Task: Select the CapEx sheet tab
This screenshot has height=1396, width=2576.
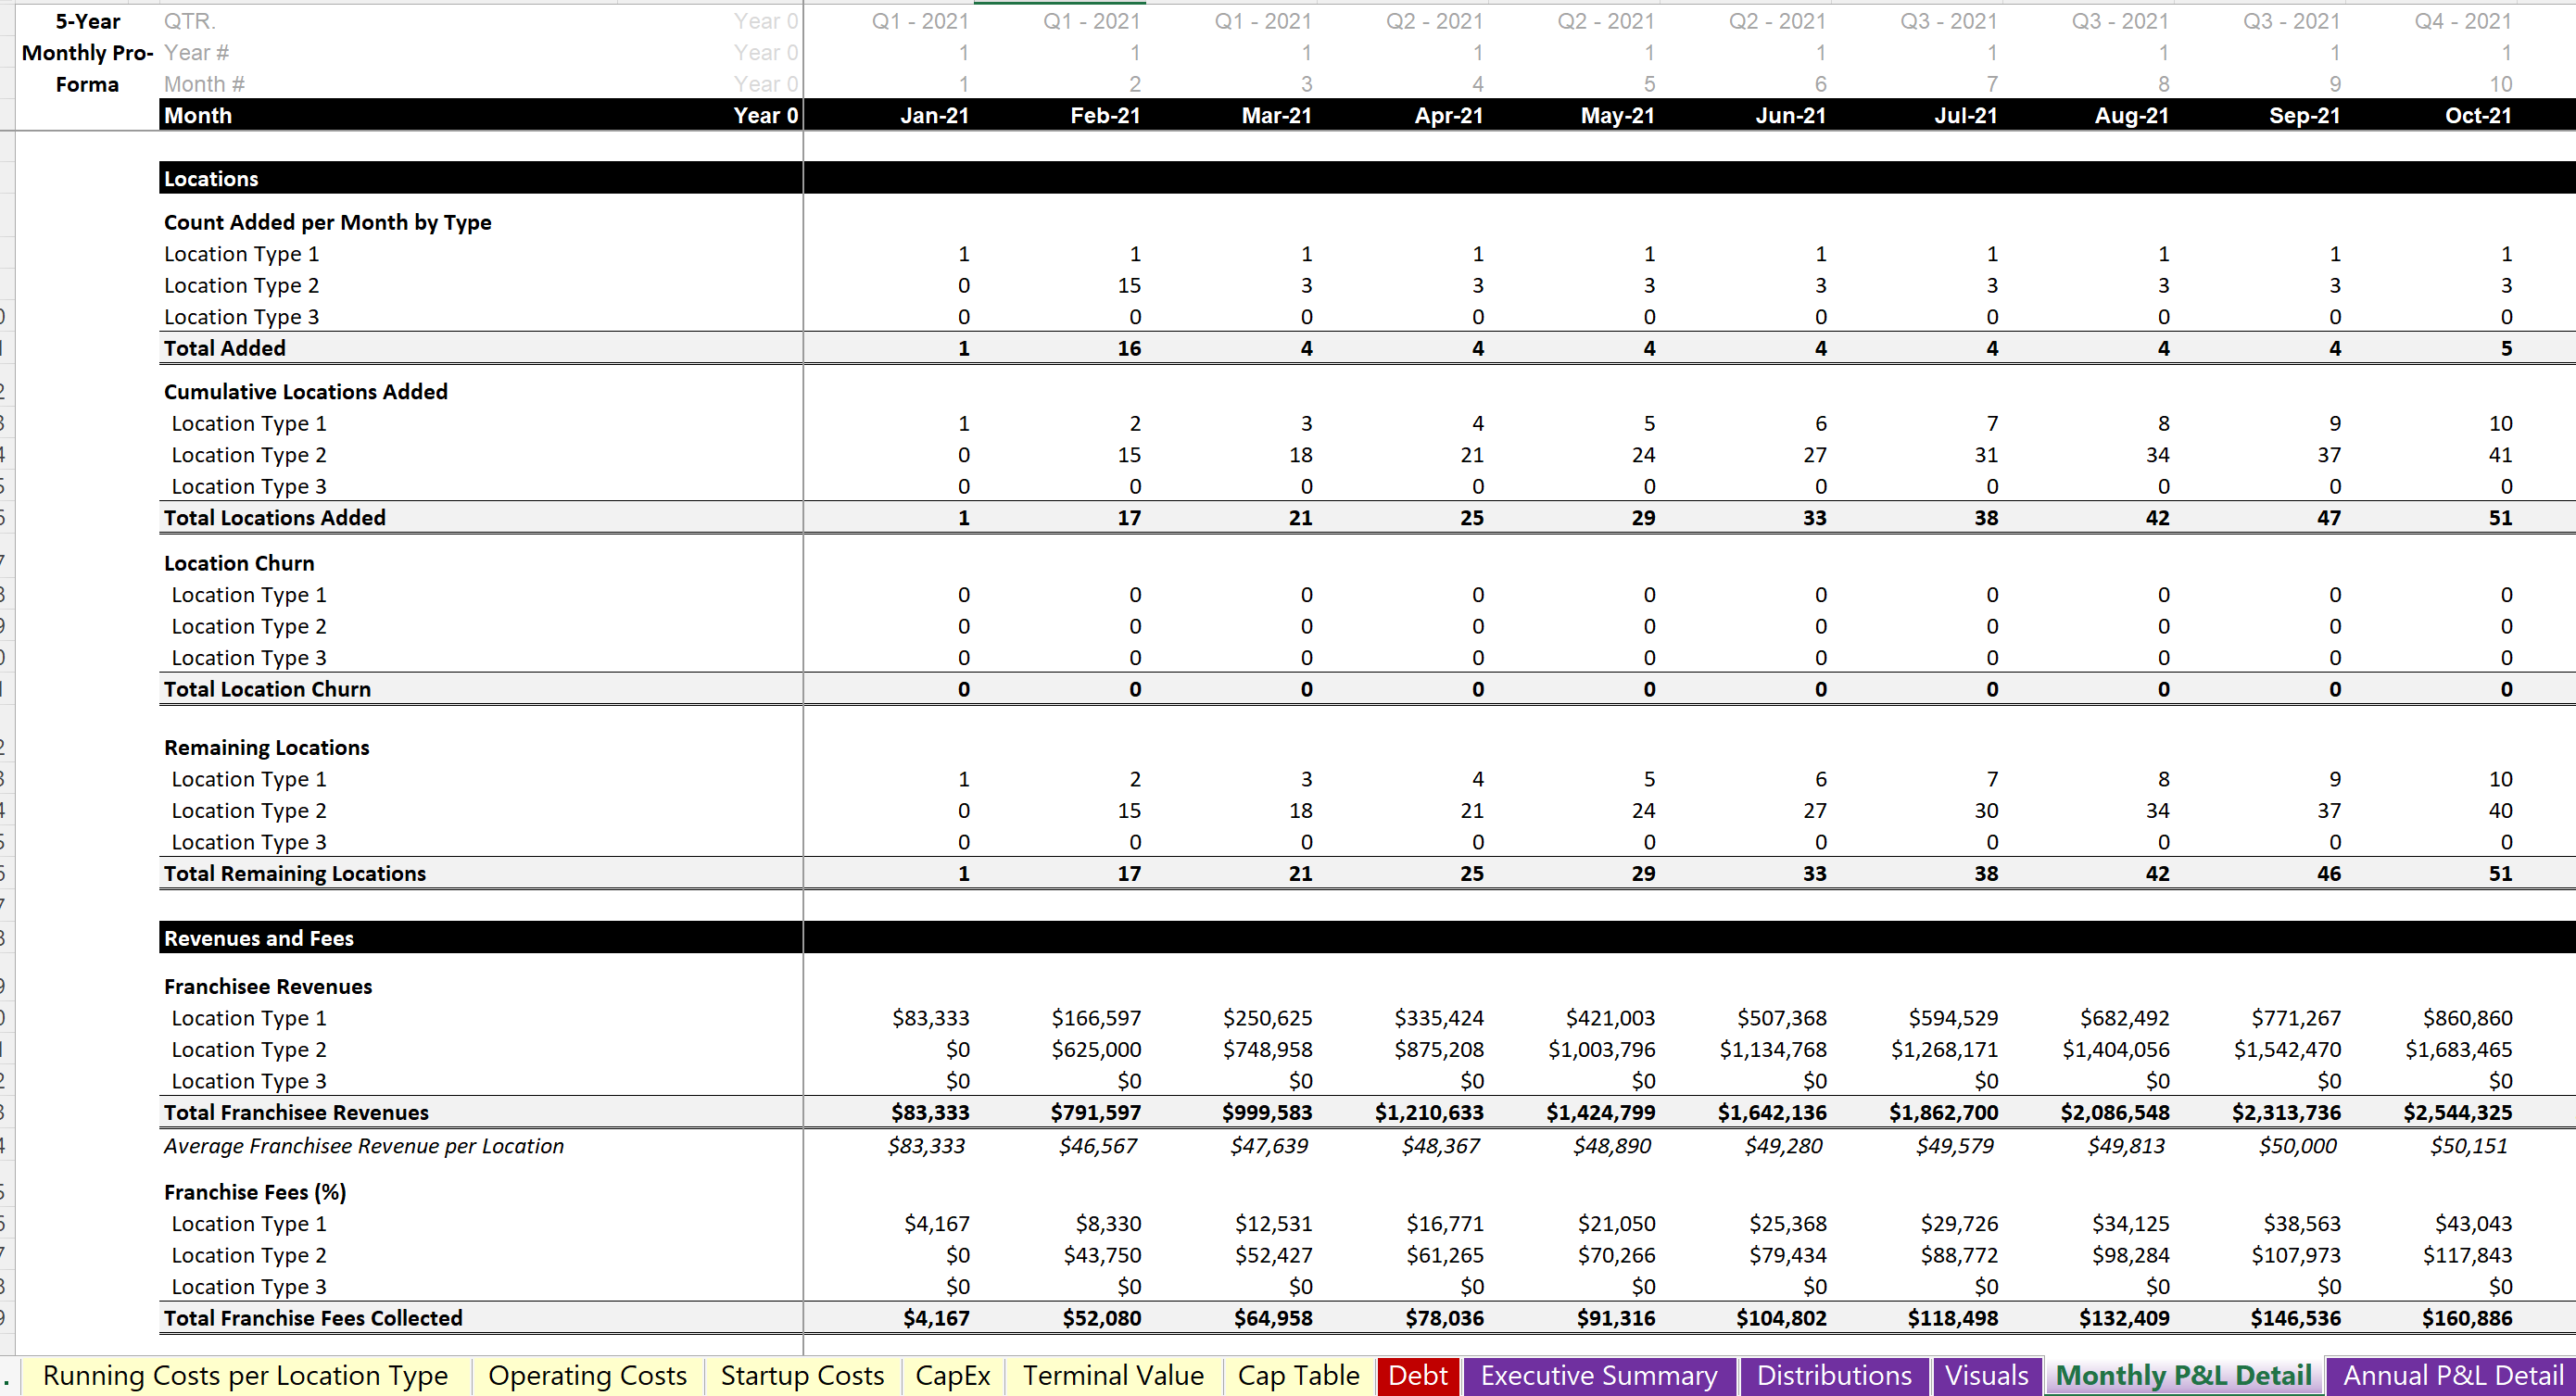Action: (x=952, y=1376)
